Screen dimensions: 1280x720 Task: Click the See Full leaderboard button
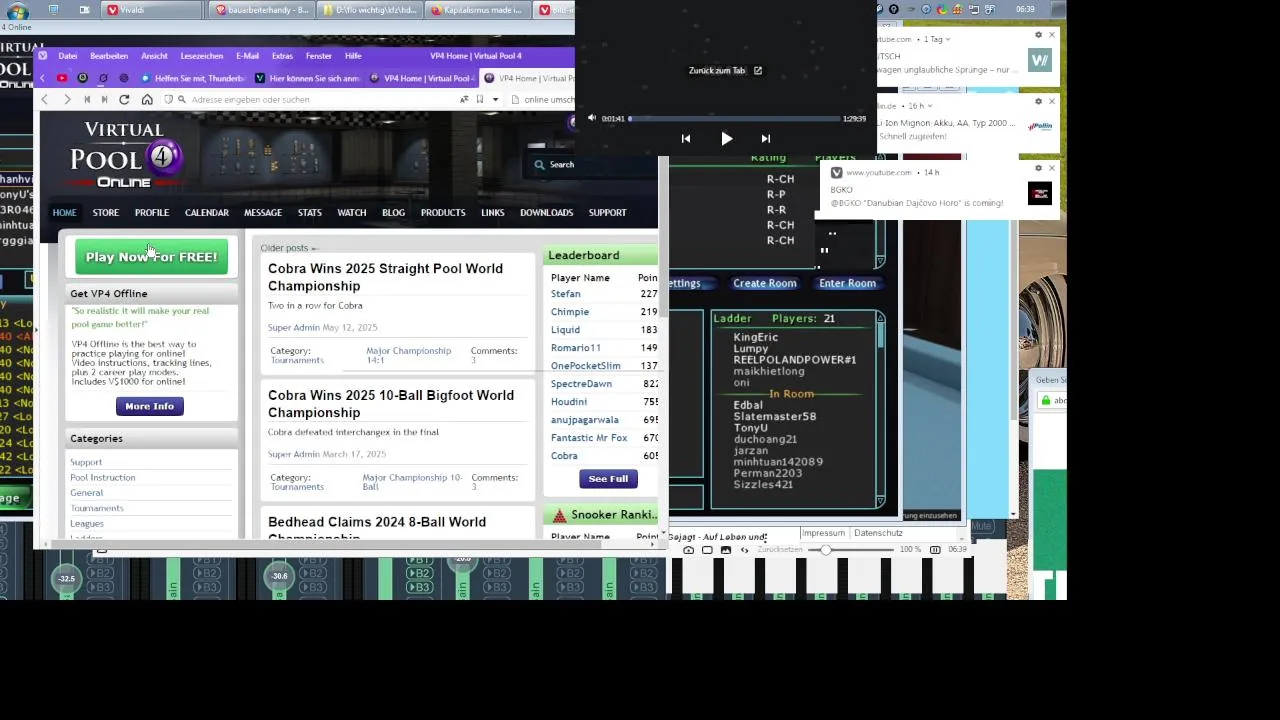pos(608,479)
